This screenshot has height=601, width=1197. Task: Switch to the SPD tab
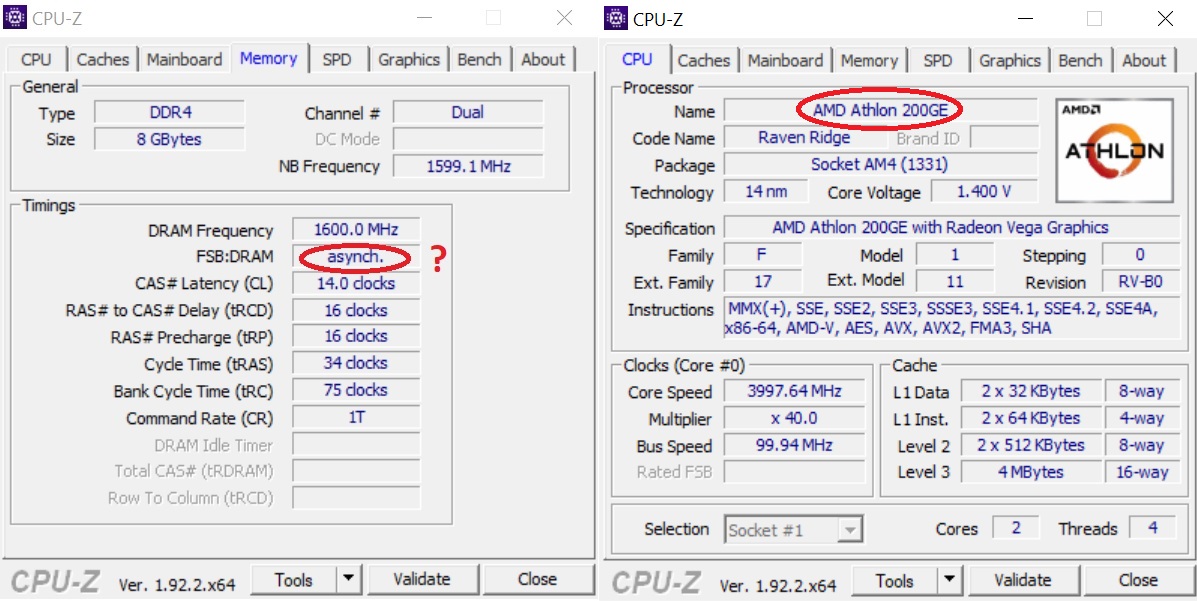[x=338, y=60]
